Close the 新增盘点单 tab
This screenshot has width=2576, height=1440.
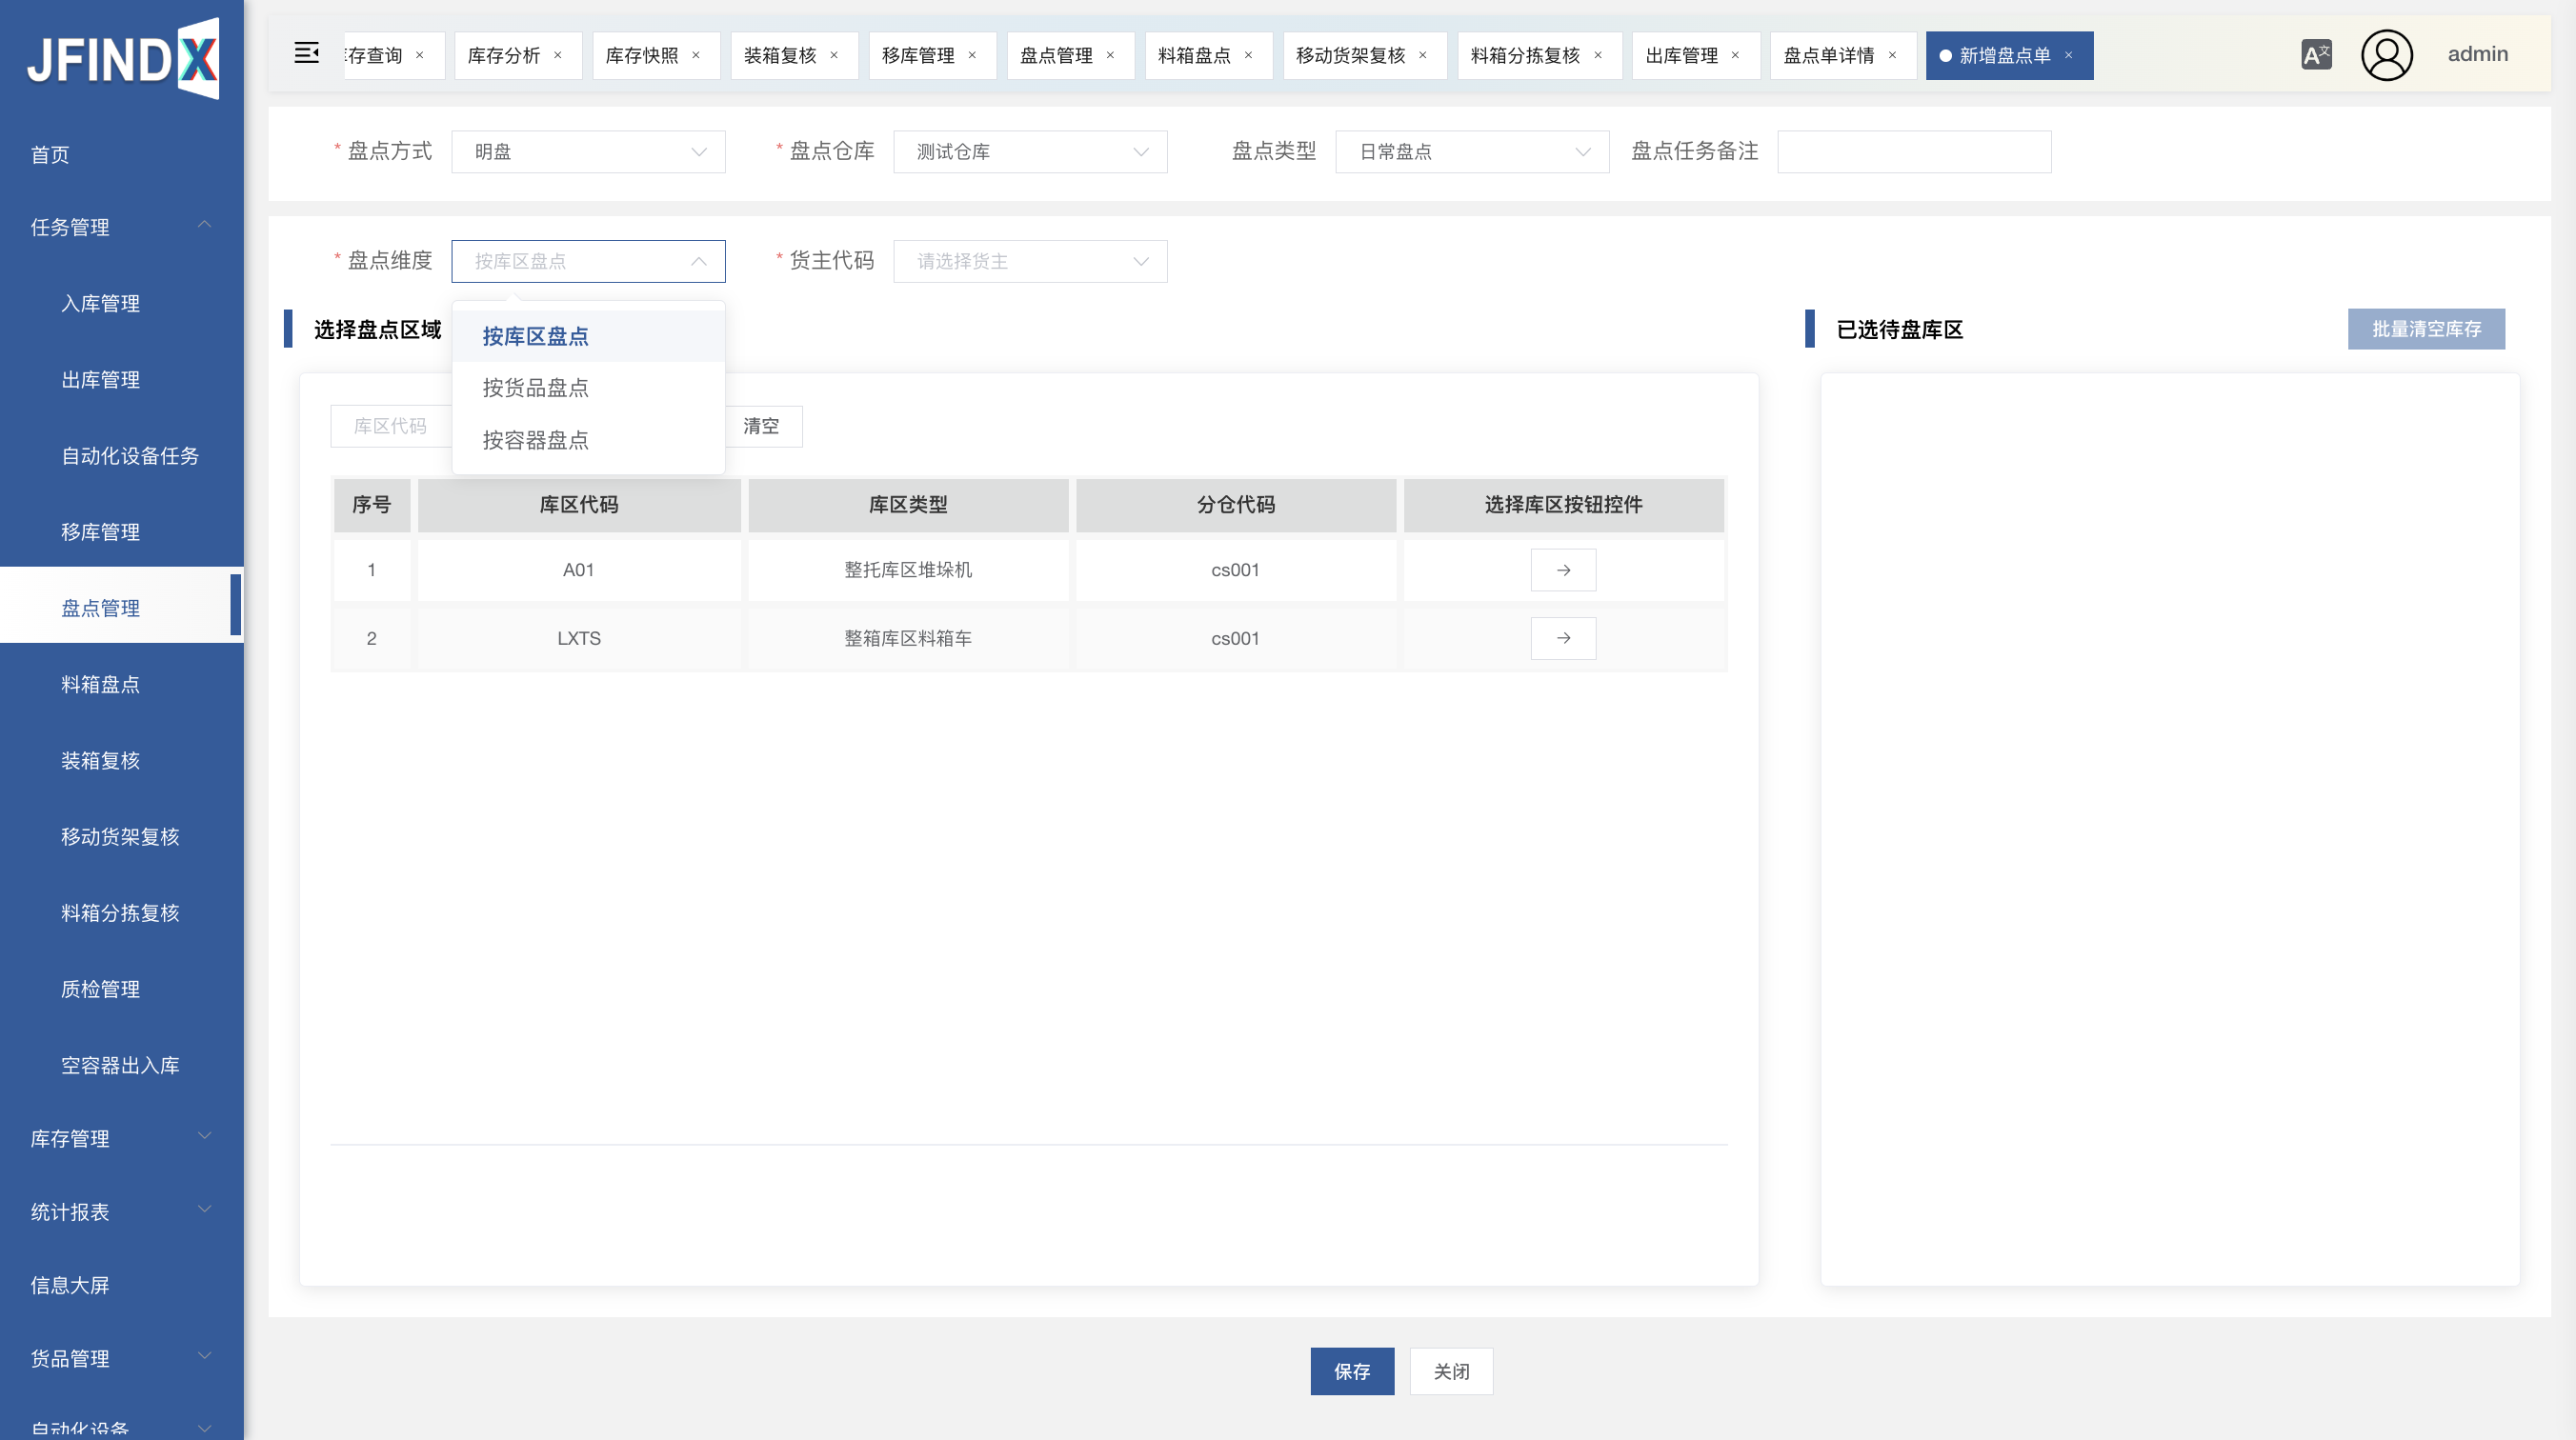tap(2069, 55)
